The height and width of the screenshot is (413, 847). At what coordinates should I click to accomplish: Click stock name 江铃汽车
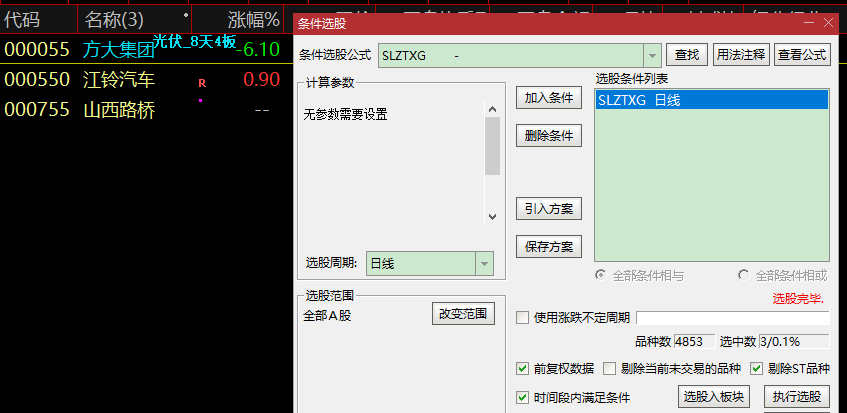pos(119,80)
